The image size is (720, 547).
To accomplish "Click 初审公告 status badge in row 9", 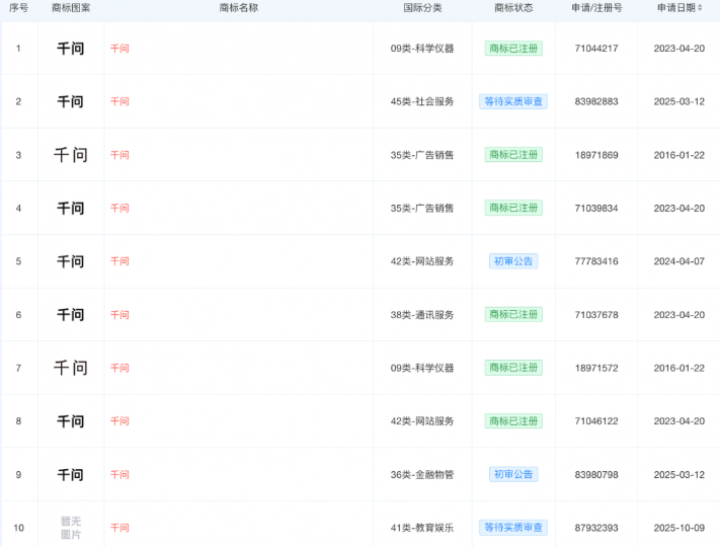I will pos(513,474).
